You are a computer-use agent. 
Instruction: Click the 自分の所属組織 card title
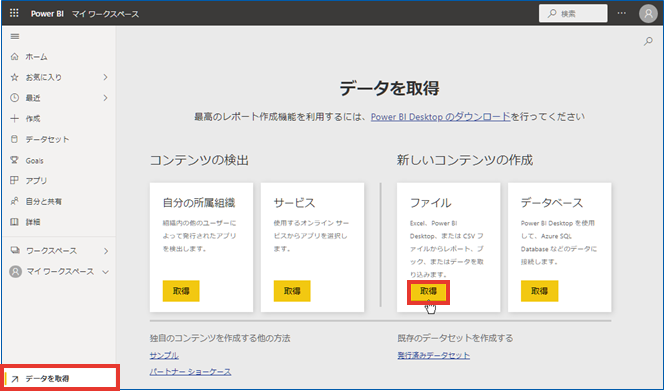[x=199, y=203]
